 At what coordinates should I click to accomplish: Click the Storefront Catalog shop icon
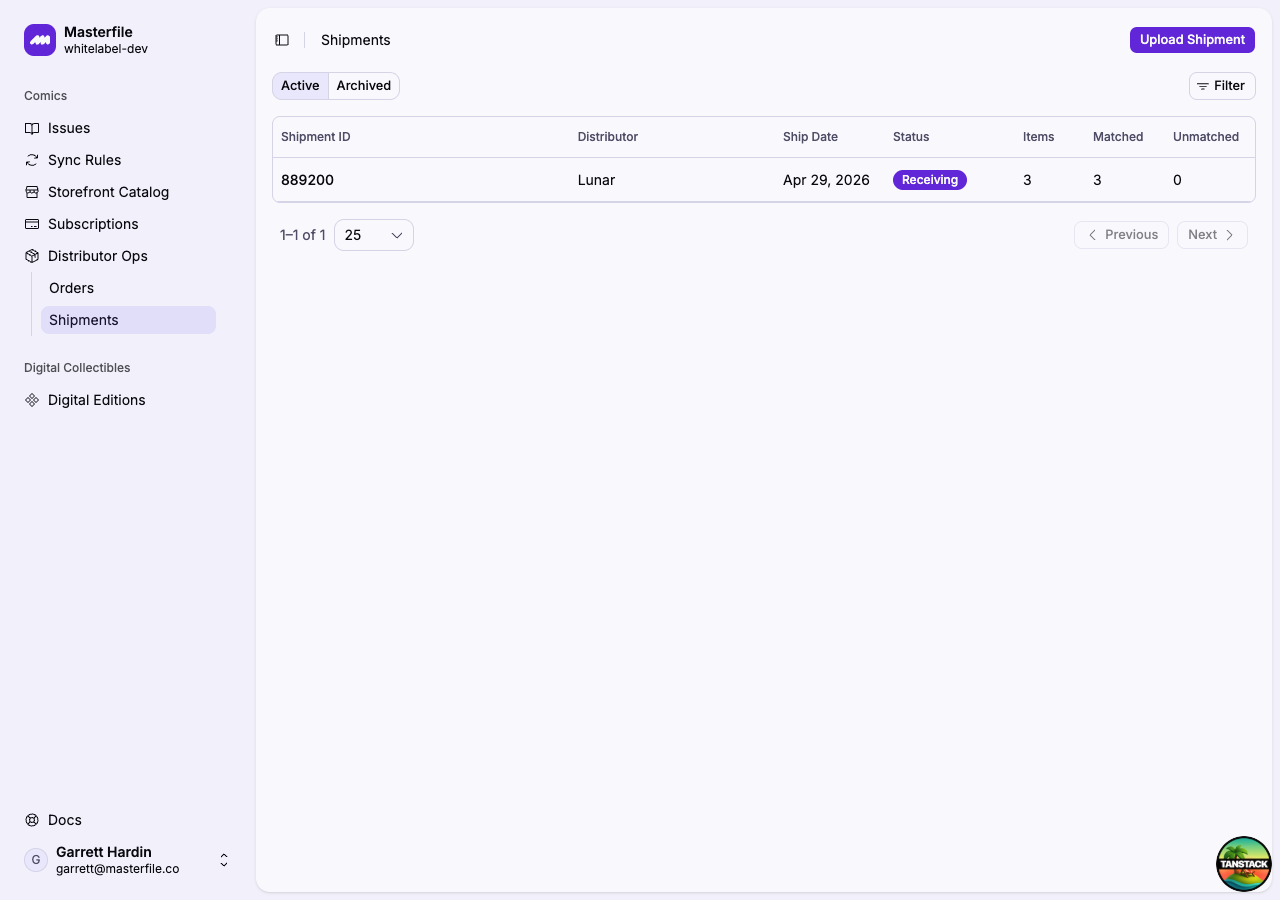[x=32, y=192]
